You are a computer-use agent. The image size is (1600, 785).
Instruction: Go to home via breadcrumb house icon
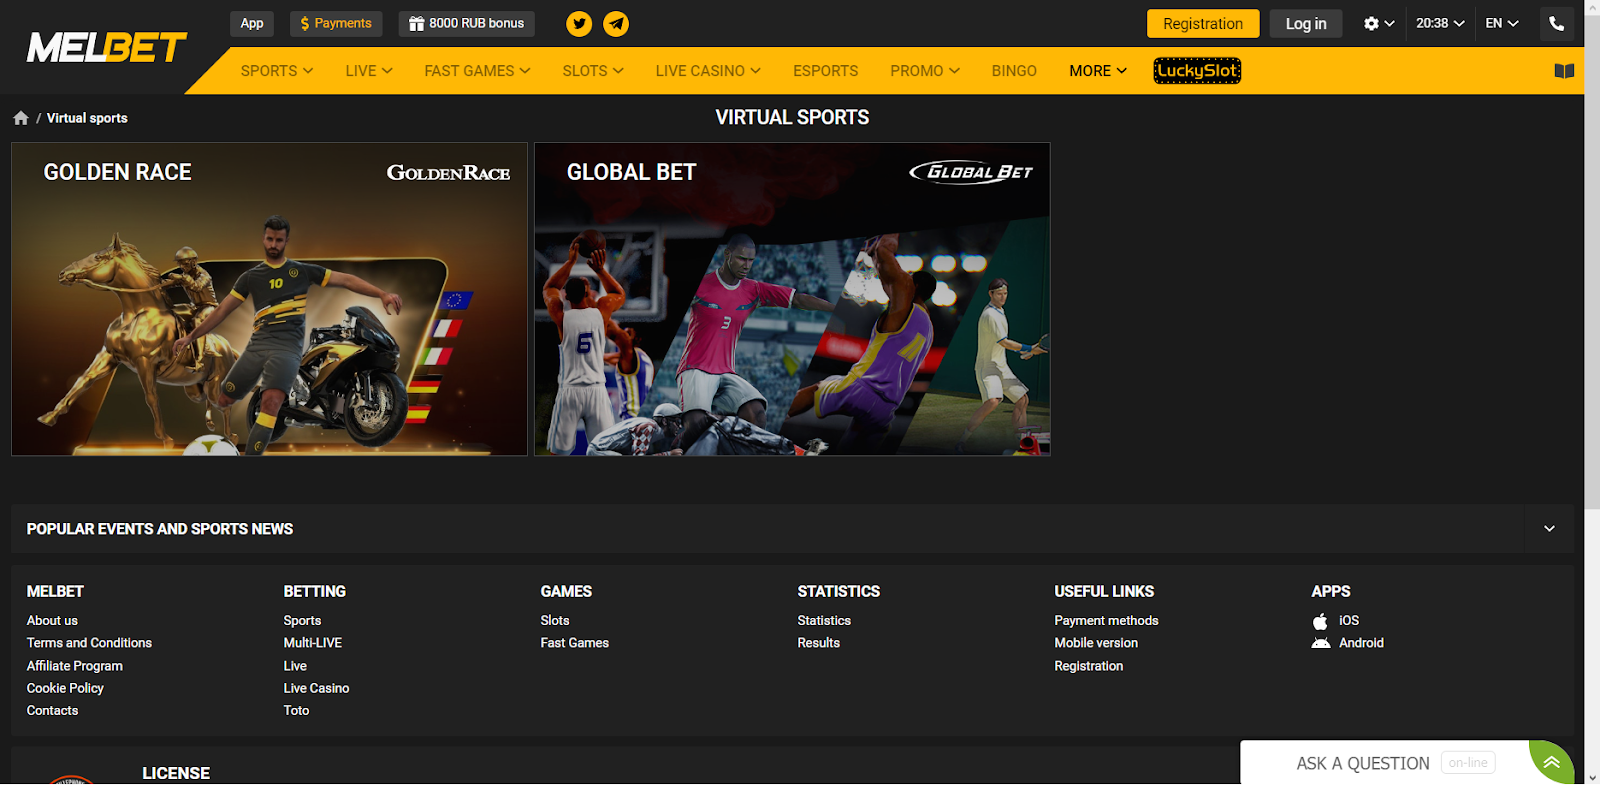click(x=21, y=118)
